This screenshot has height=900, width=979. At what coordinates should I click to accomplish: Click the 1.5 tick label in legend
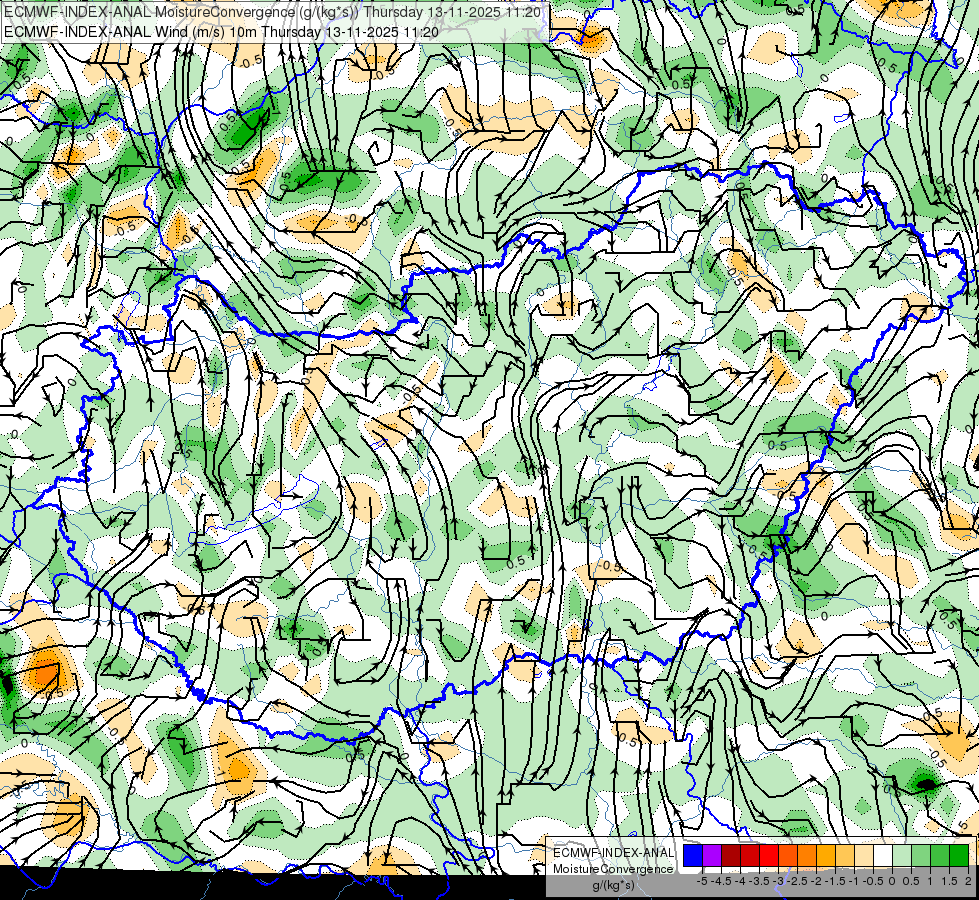tap(949, 881)
